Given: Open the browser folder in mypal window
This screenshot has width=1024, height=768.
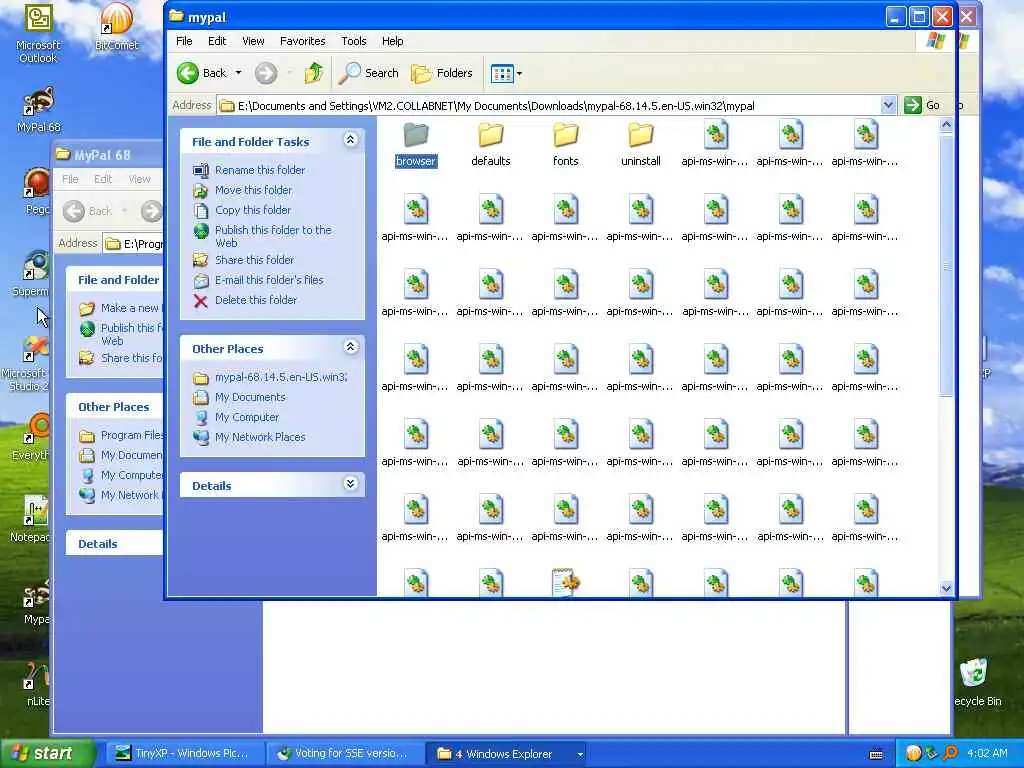Looking at the screenshot, I should [x=415, y=145].
